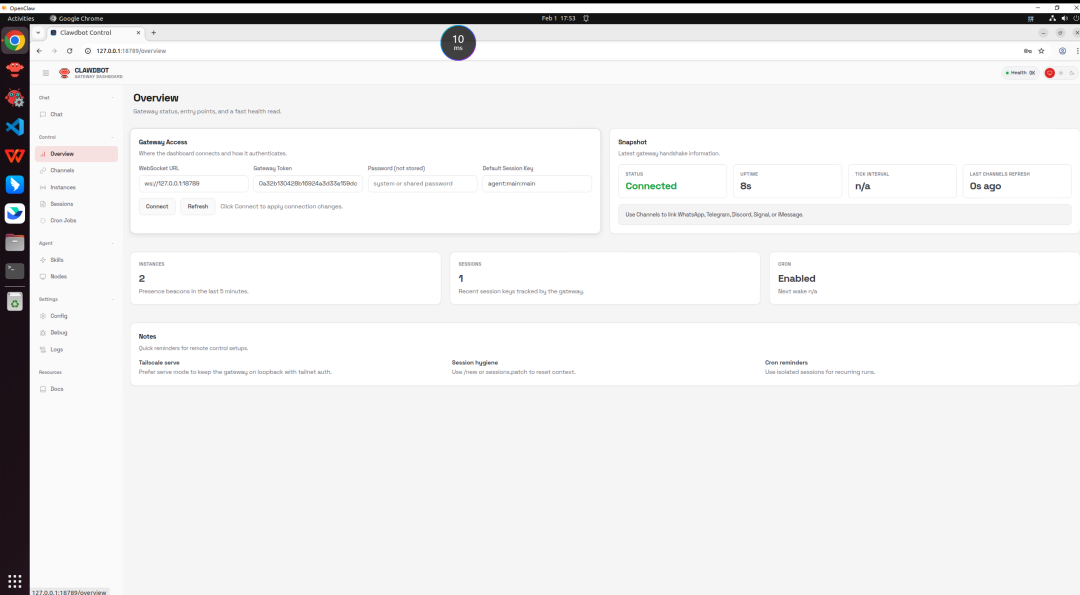Click the Connect button
Screen dimensions: 1080x595
click(x=157, y=207)
